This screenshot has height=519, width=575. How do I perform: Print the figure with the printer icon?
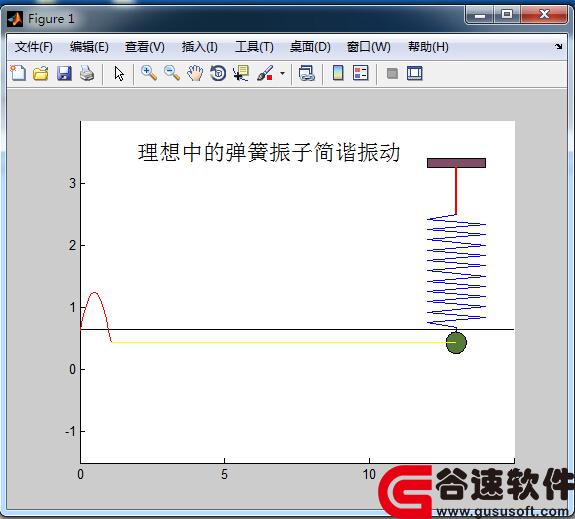coord(87,73)
